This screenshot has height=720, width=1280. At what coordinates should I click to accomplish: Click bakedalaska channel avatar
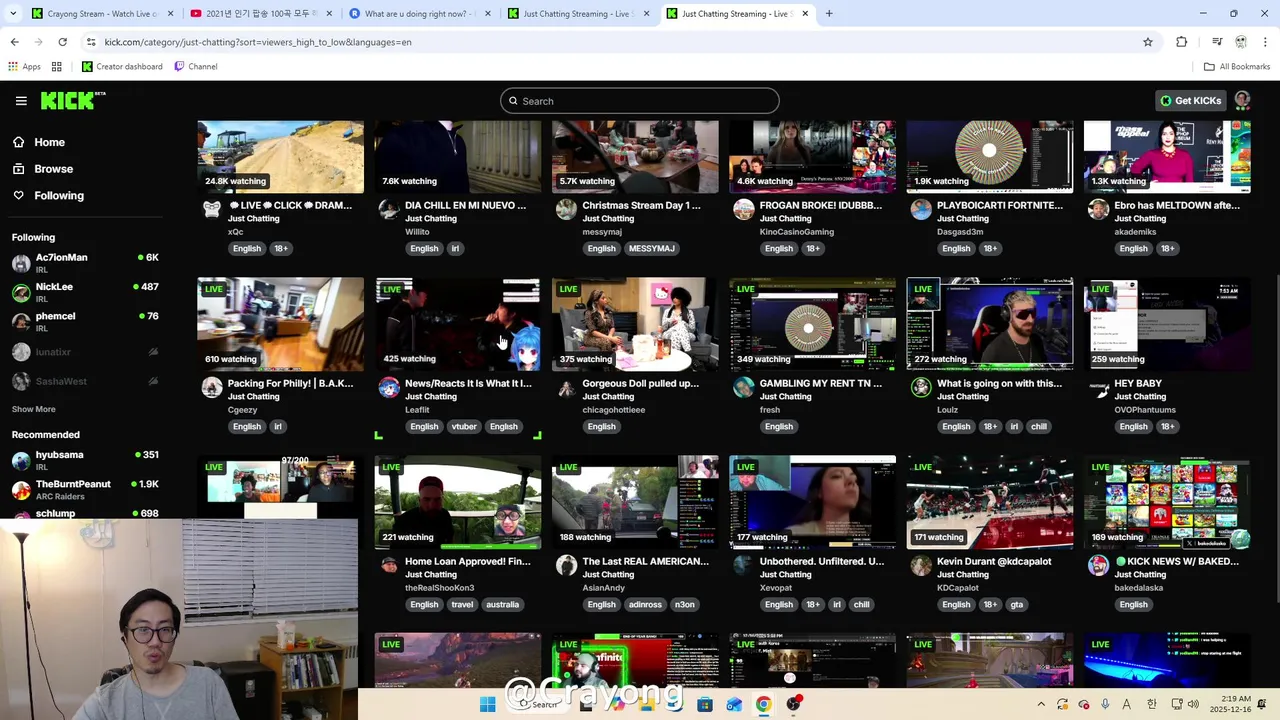click(1098, 565)
